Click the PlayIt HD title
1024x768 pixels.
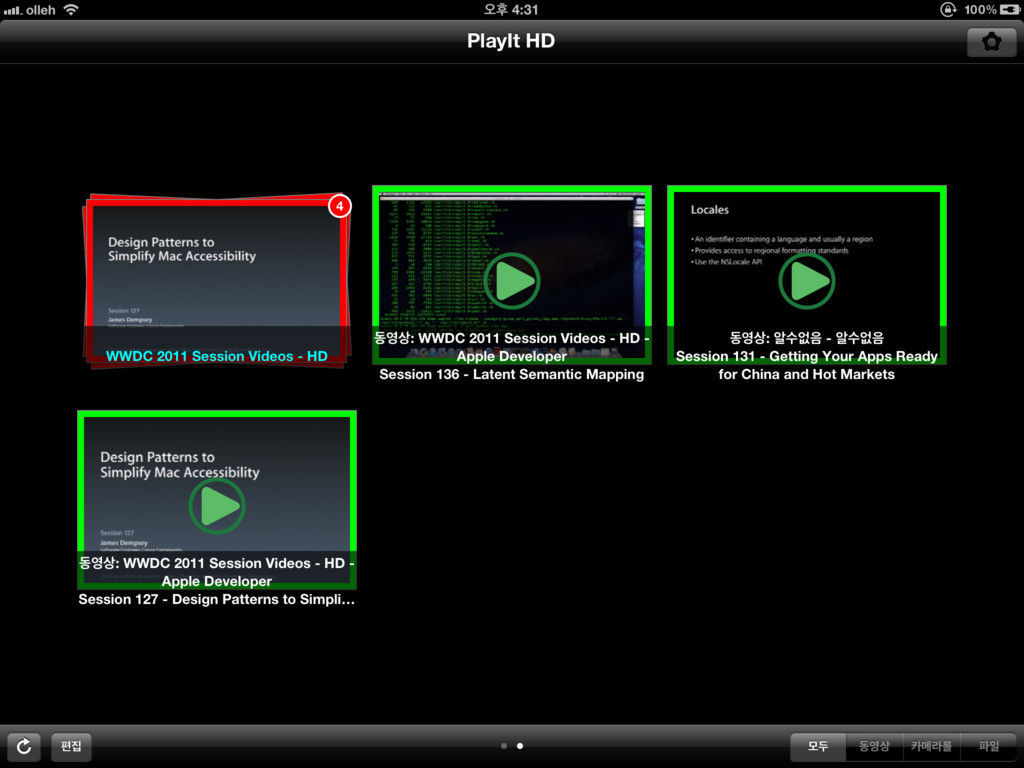511,41
